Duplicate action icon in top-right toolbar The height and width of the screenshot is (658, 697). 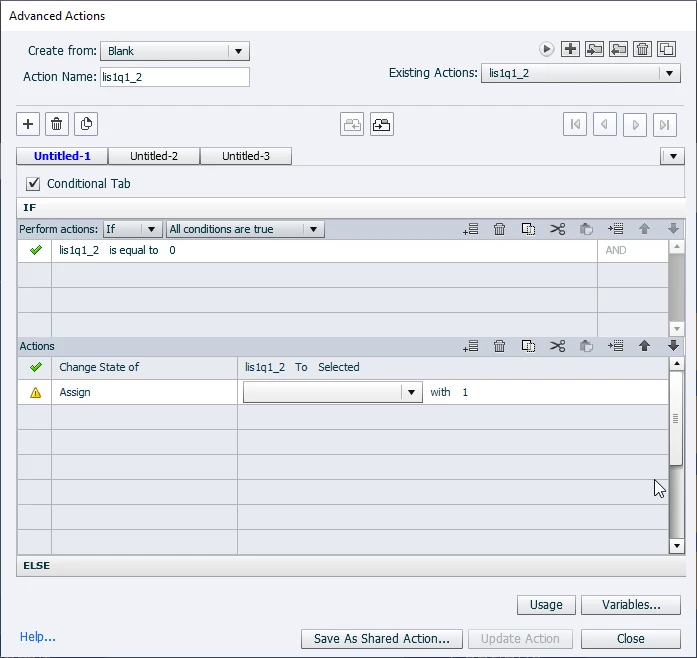point(666,49)
